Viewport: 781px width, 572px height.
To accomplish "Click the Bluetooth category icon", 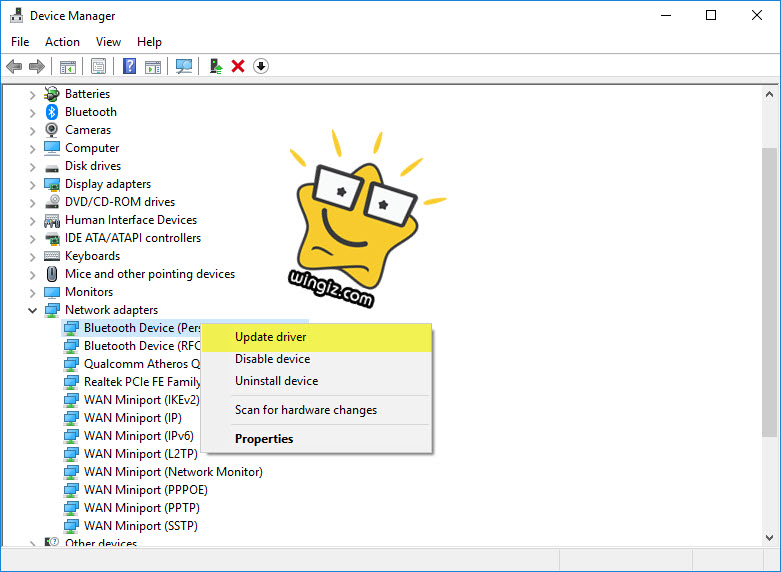I will (52, 112).
